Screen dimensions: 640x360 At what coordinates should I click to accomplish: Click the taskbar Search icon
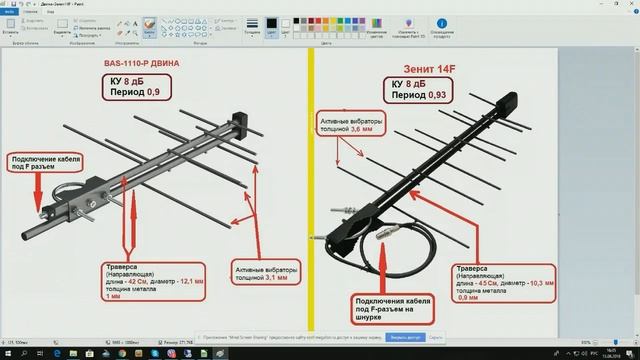pos(24,353)
